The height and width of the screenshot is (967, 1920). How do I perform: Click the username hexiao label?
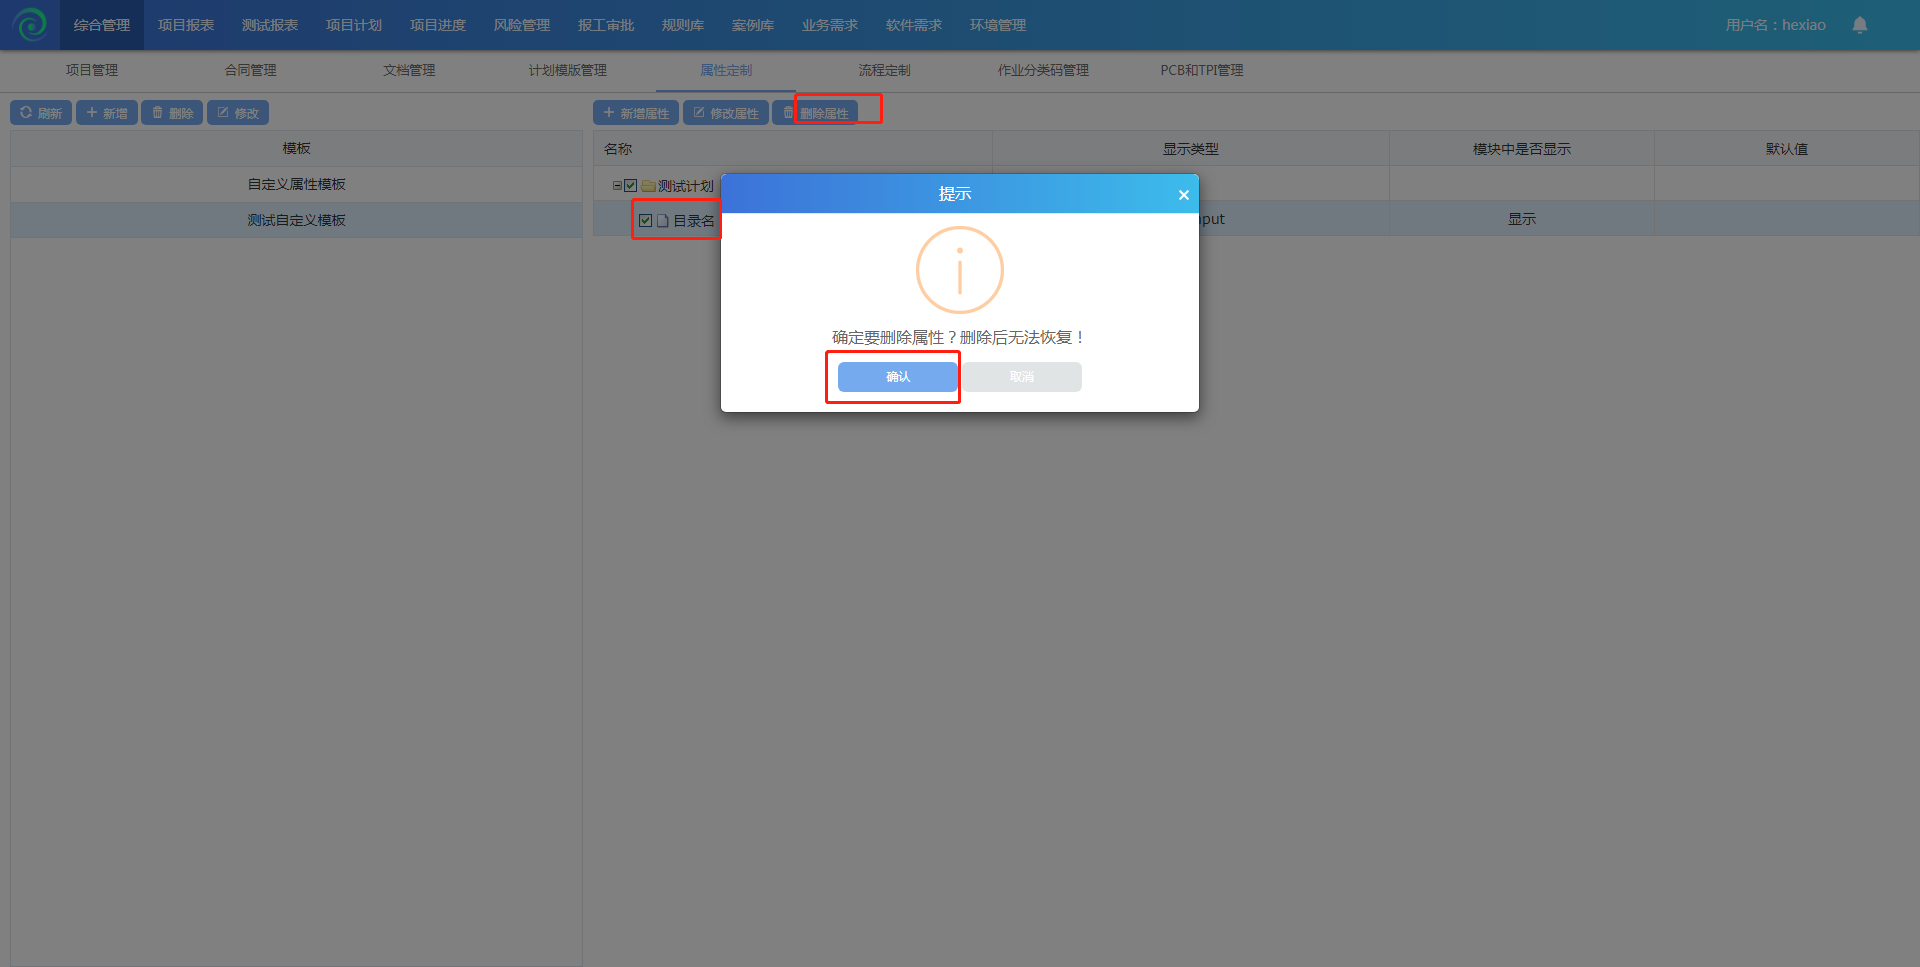[x=1776, y=25]
